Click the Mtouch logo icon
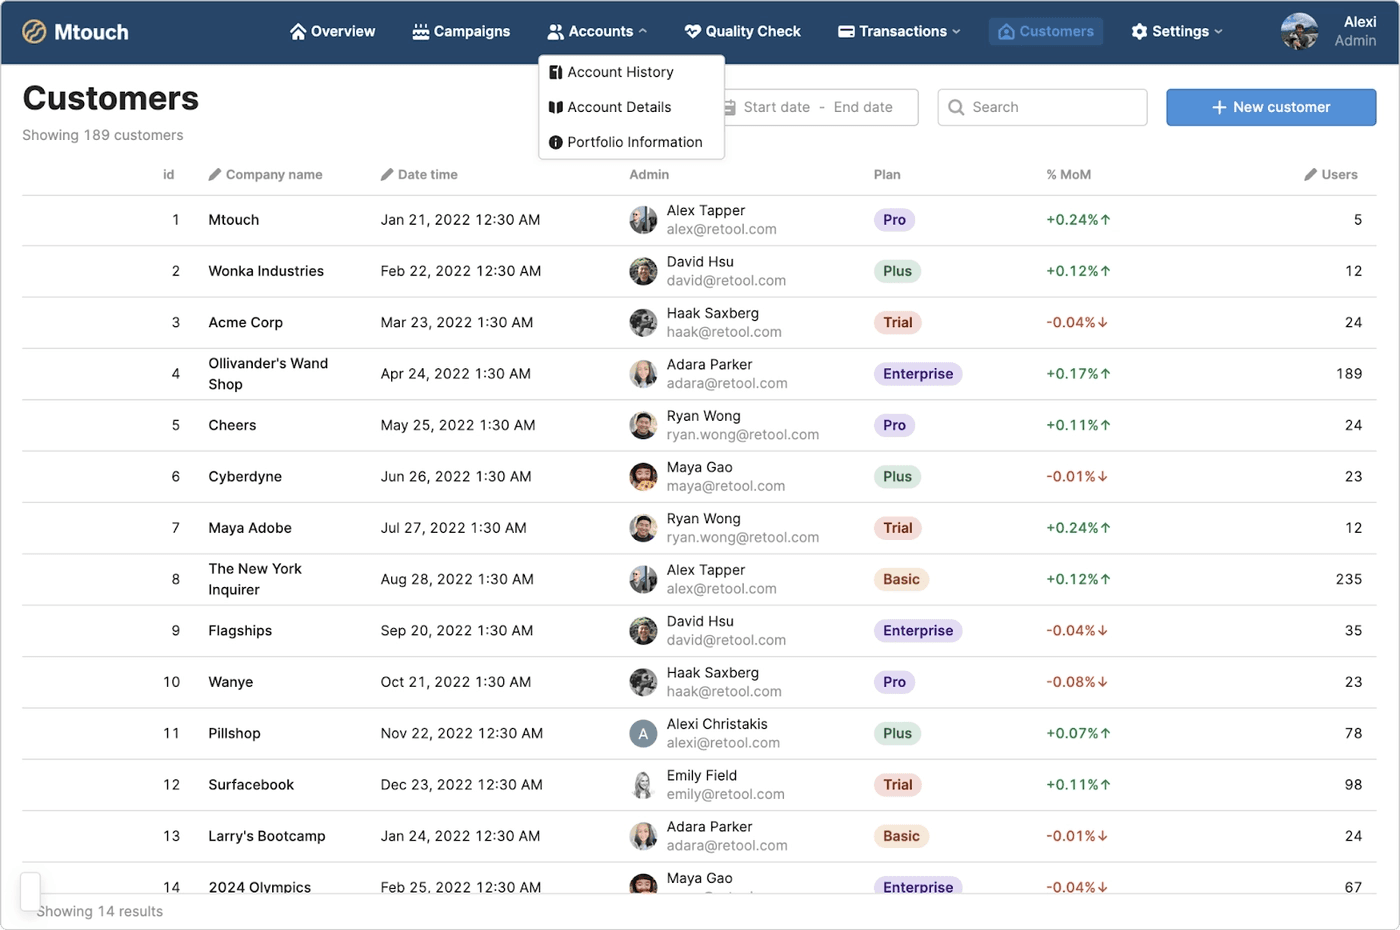 [34, 32]
